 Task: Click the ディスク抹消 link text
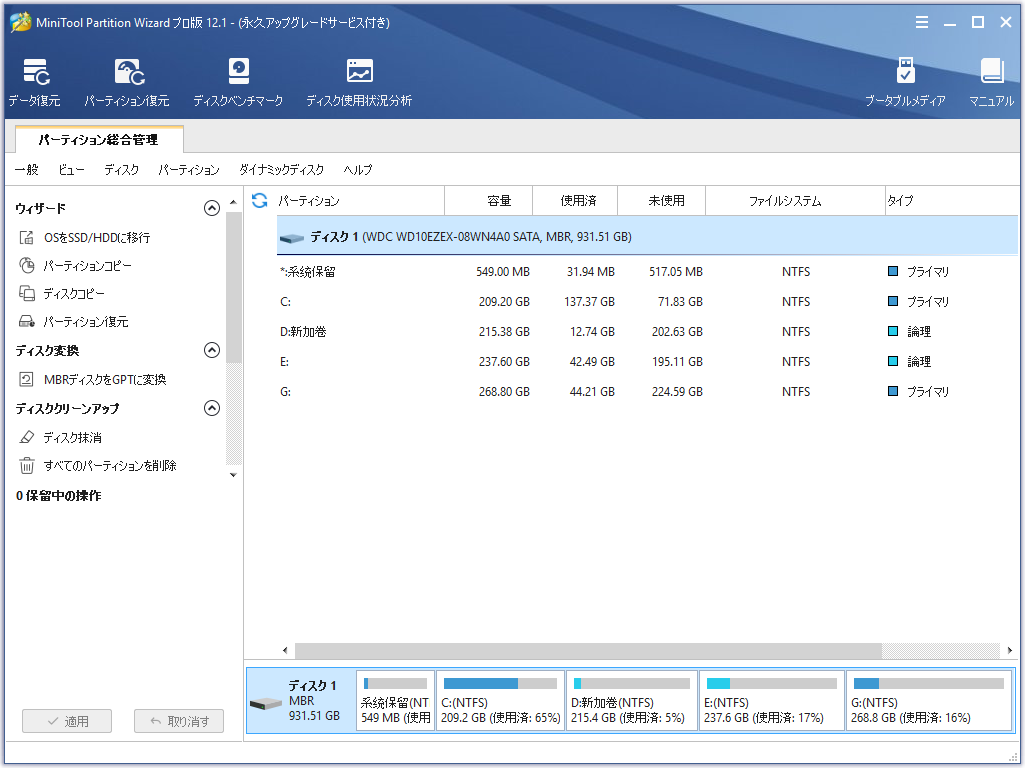[x=73, y=437]
